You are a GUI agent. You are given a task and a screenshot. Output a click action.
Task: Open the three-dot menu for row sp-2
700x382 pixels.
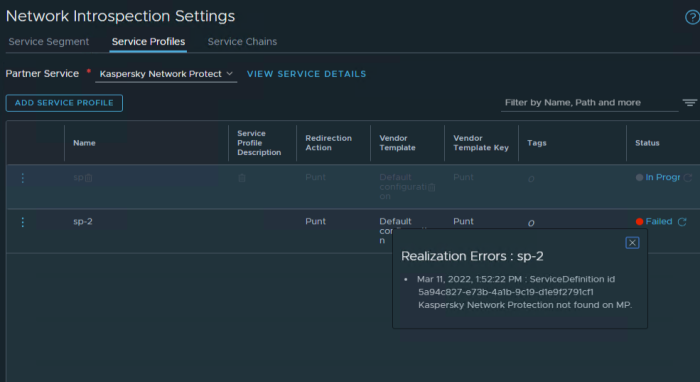[23, 222]
